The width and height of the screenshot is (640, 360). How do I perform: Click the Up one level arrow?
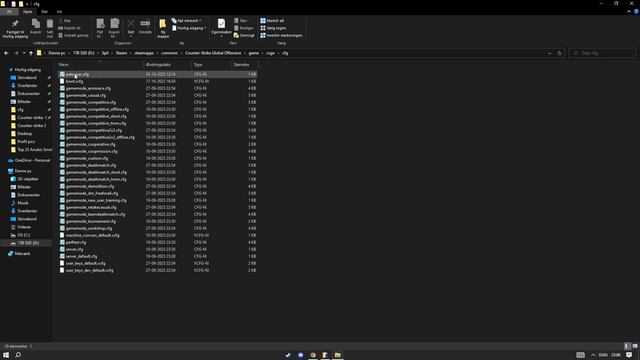tap(31, 53)
